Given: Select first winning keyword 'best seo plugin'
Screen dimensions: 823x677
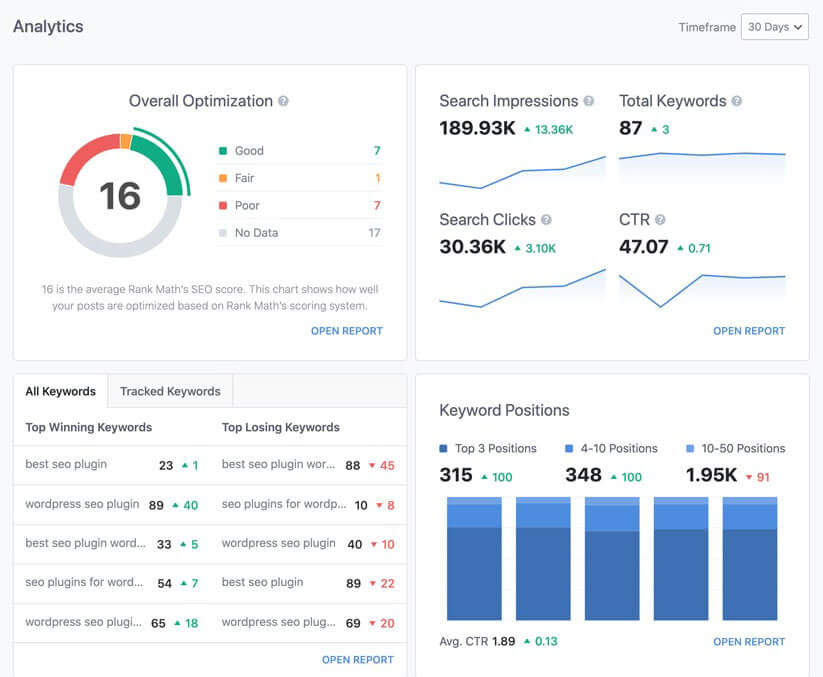Looking at the screenshot, I should [66, 464].
